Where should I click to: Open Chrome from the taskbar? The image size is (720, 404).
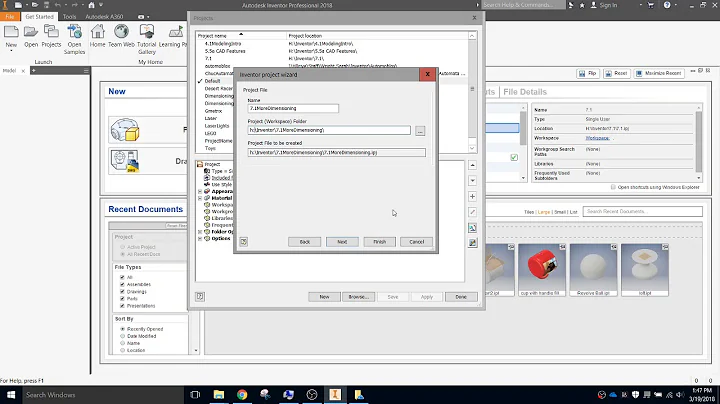click(x=242, y=394)
